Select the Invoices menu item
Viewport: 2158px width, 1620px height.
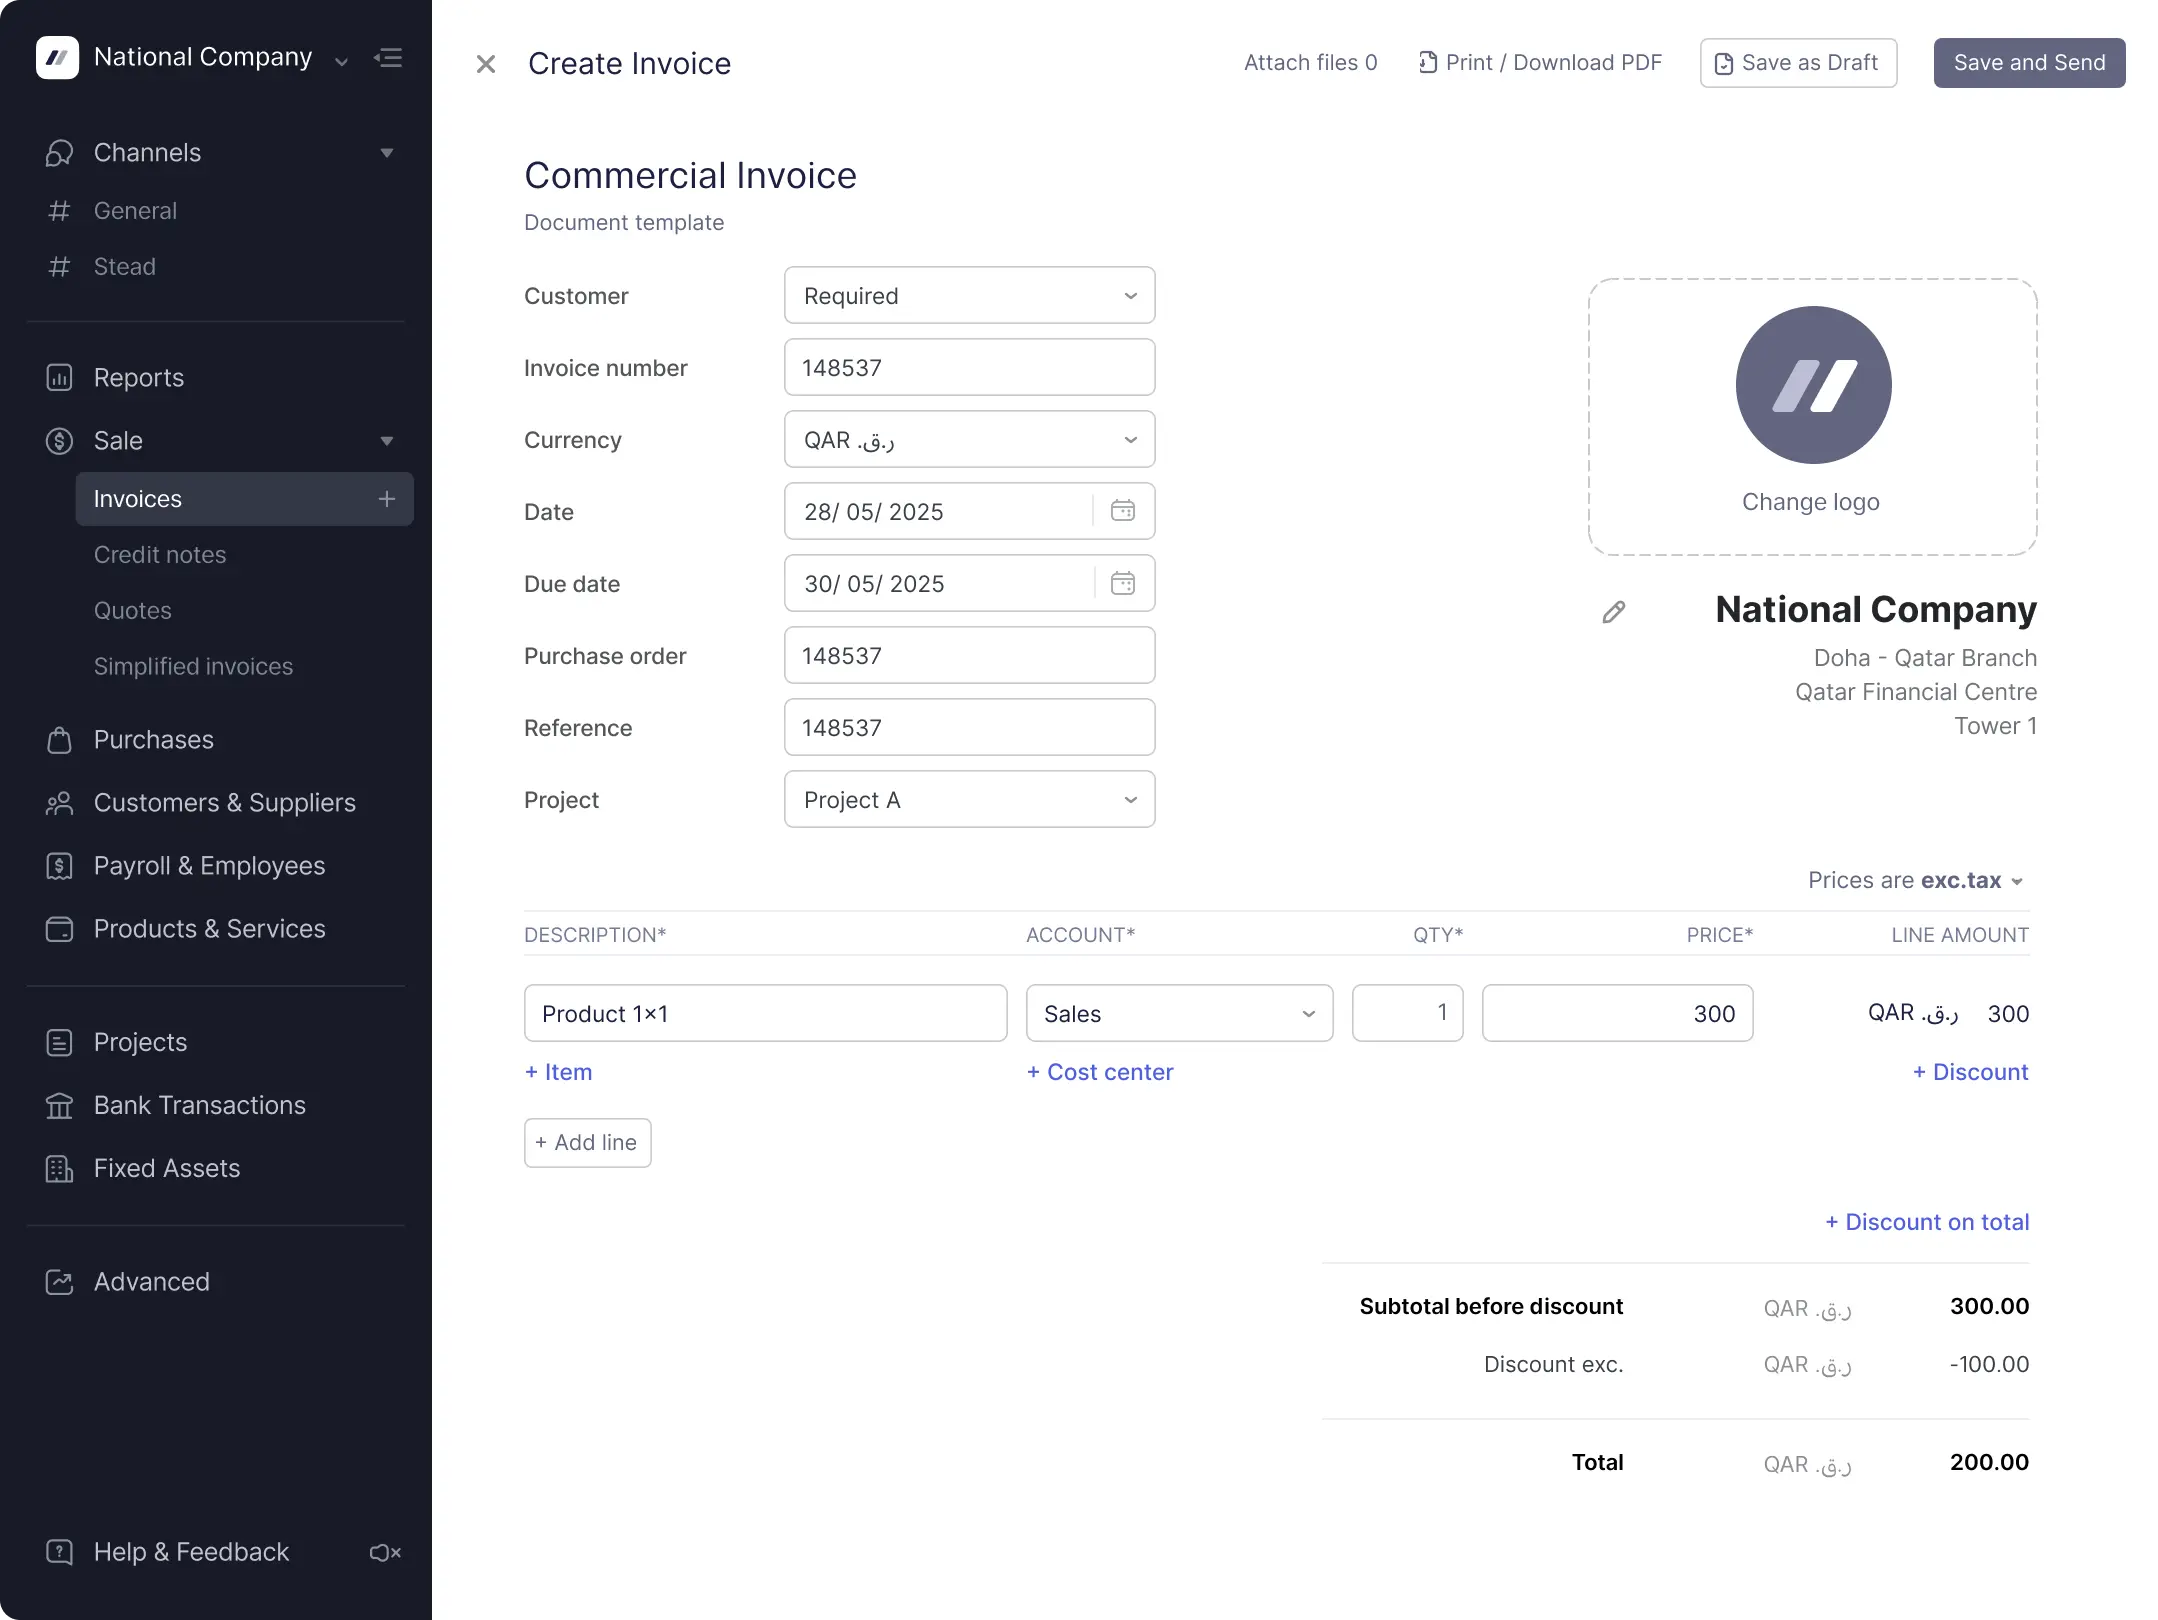point(244,499)
